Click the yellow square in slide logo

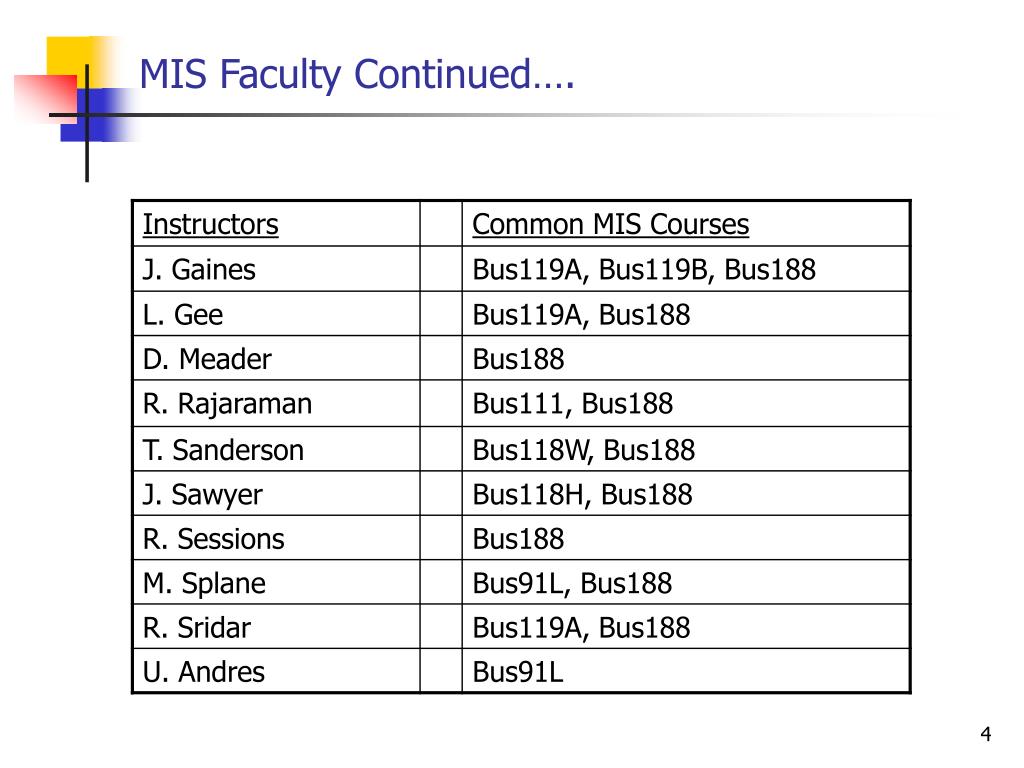tap(75, 59)
